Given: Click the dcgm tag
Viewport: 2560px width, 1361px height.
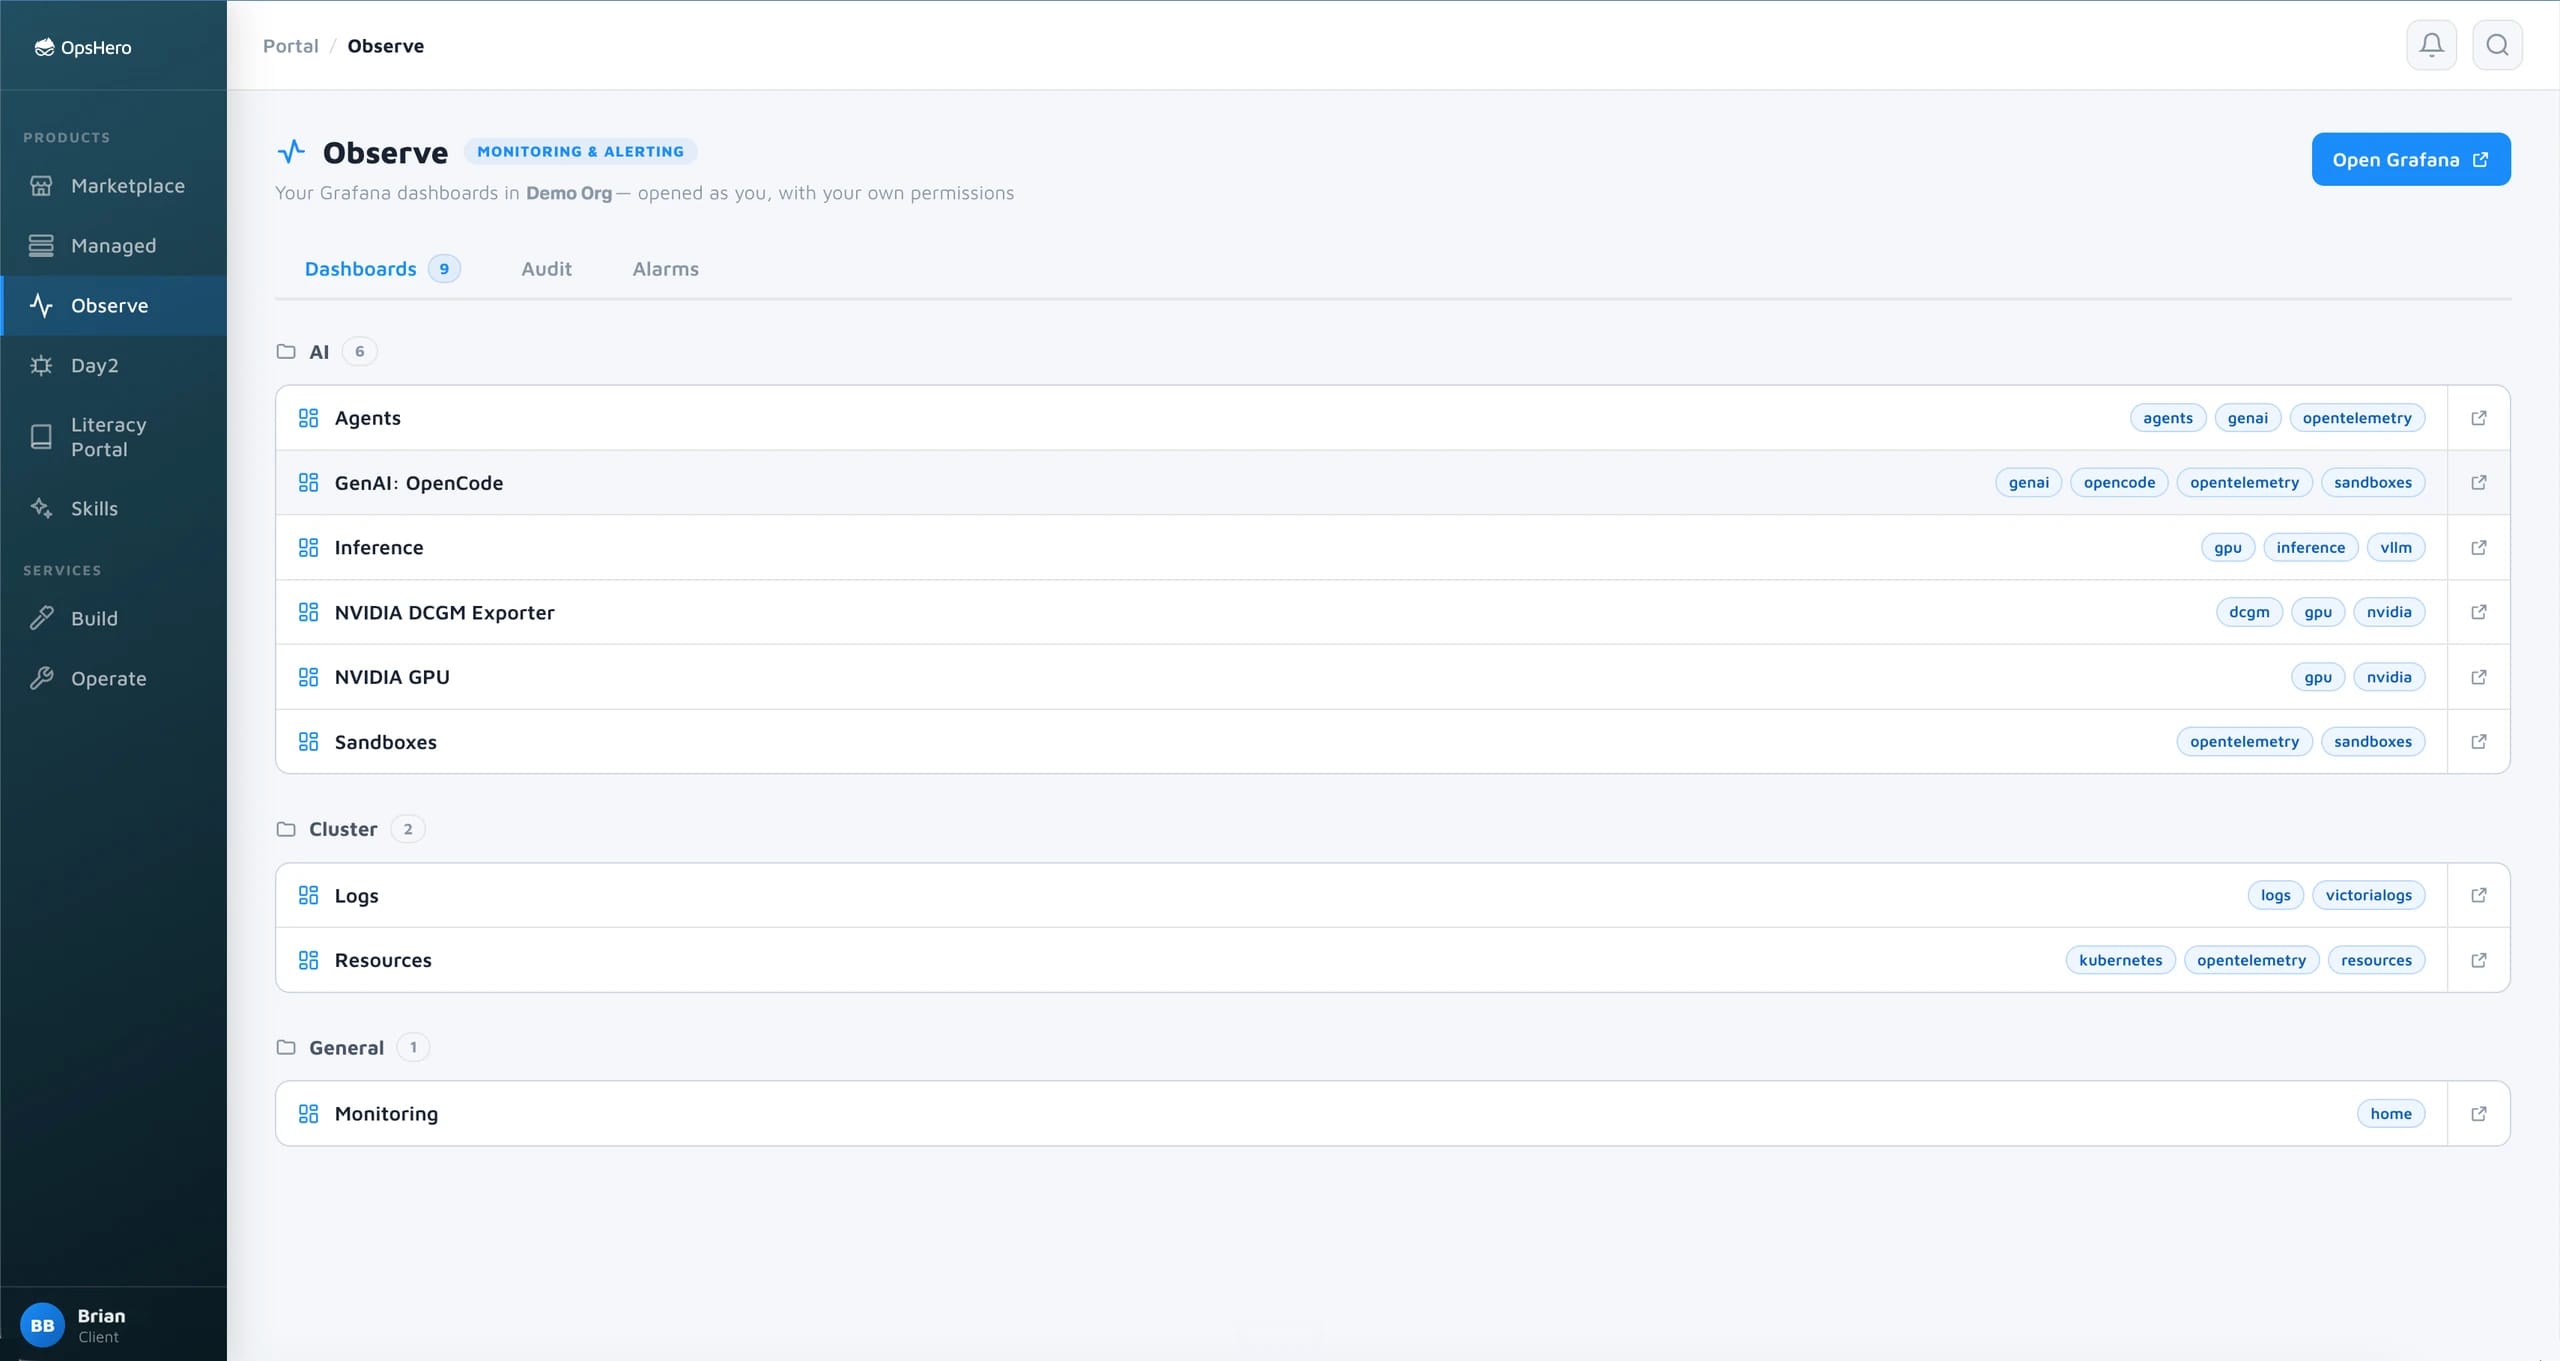Looking at the screenshot, I should click(2249, 612).
